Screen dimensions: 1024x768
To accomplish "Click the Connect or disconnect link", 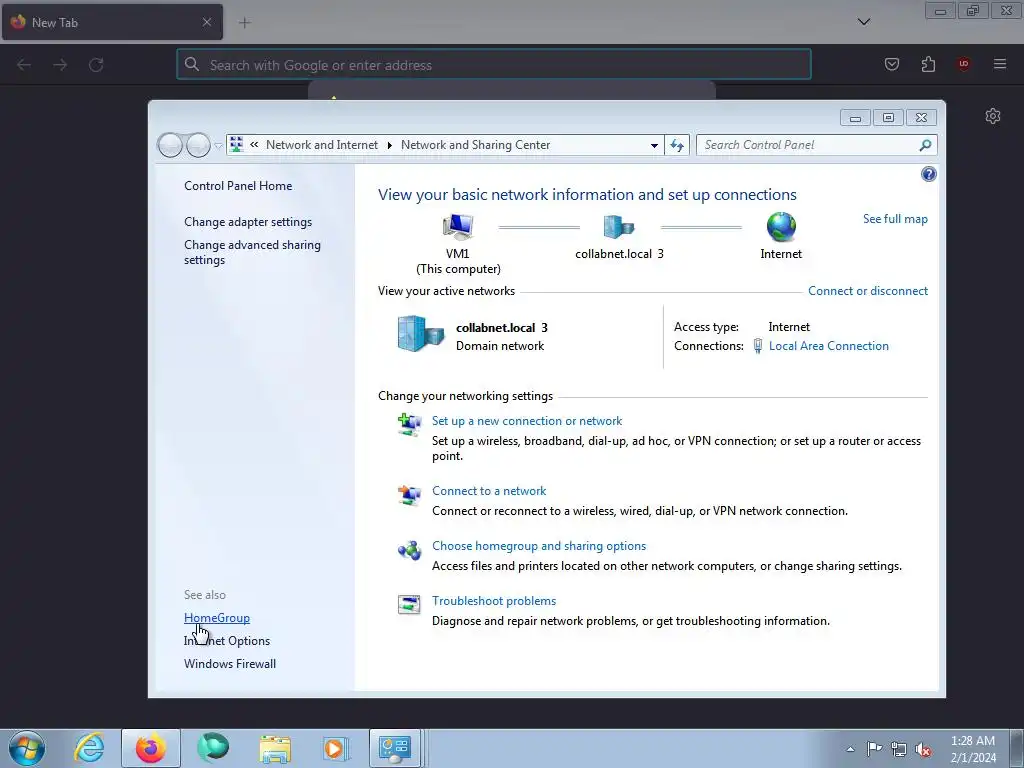I will point(867,291).
